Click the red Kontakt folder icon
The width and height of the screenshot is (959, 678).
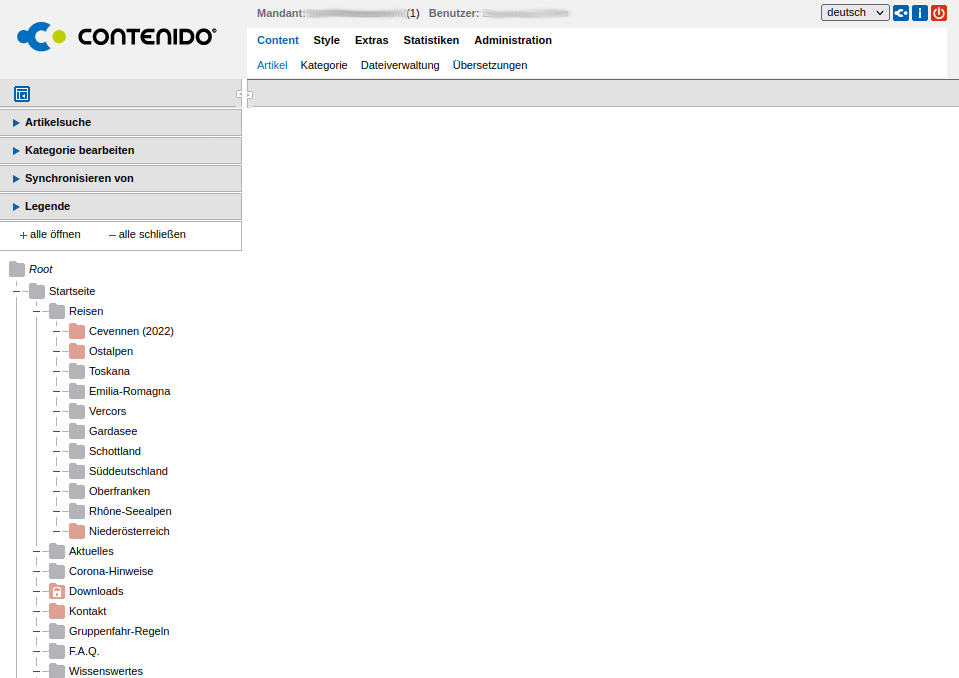(x=57, y=611)
